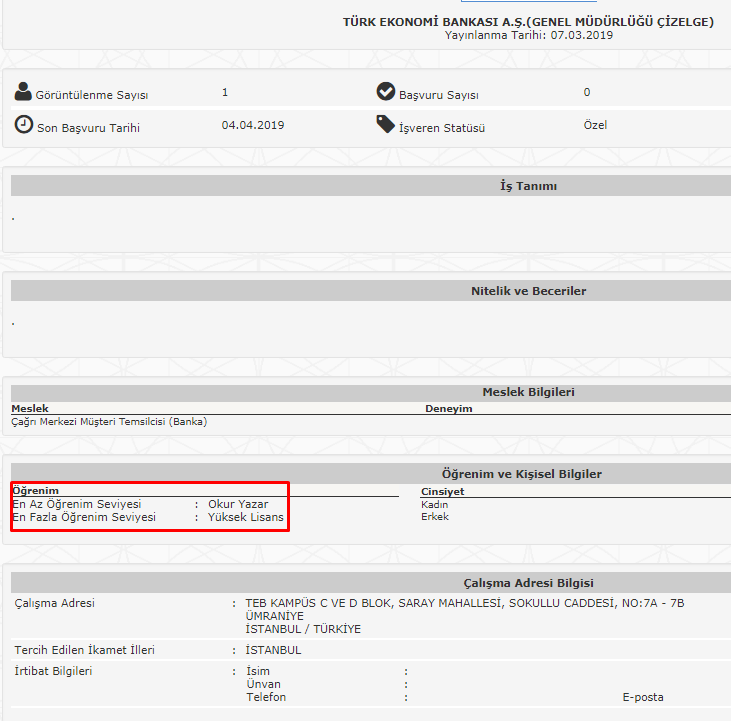This screenshot has height=721, width=731.
Task: Click the Öğrenim subheading
Action: coord(36,491)
